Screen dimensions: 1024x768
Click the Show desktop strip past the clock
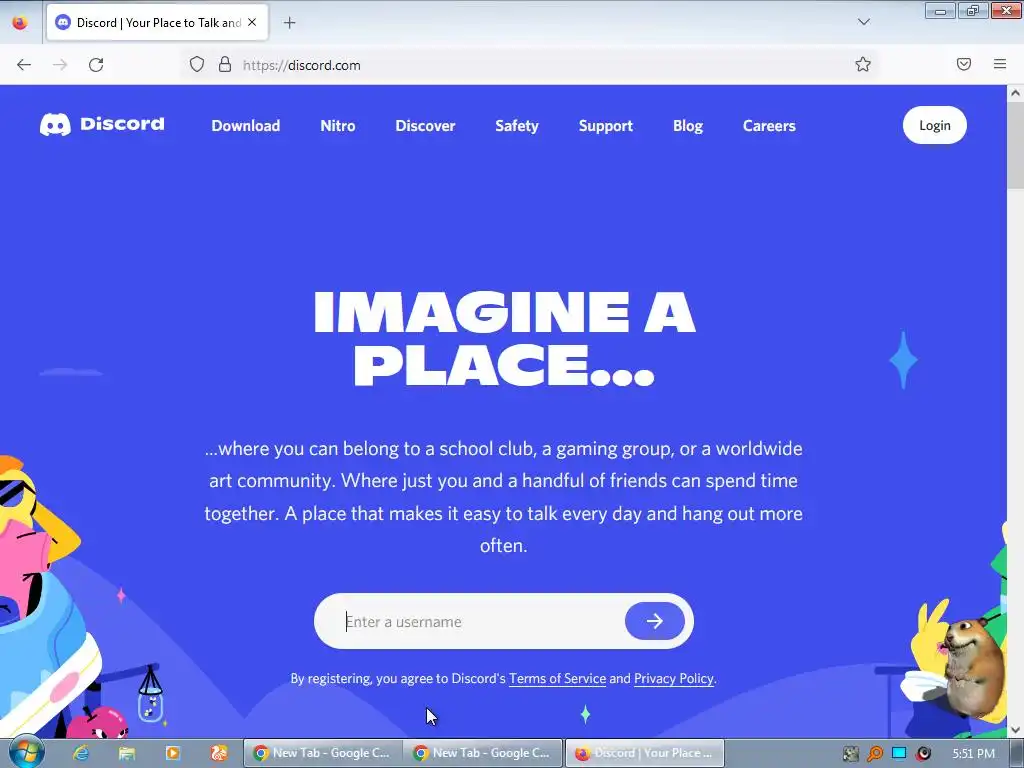pyautogui.click(x=1016, y=754)
